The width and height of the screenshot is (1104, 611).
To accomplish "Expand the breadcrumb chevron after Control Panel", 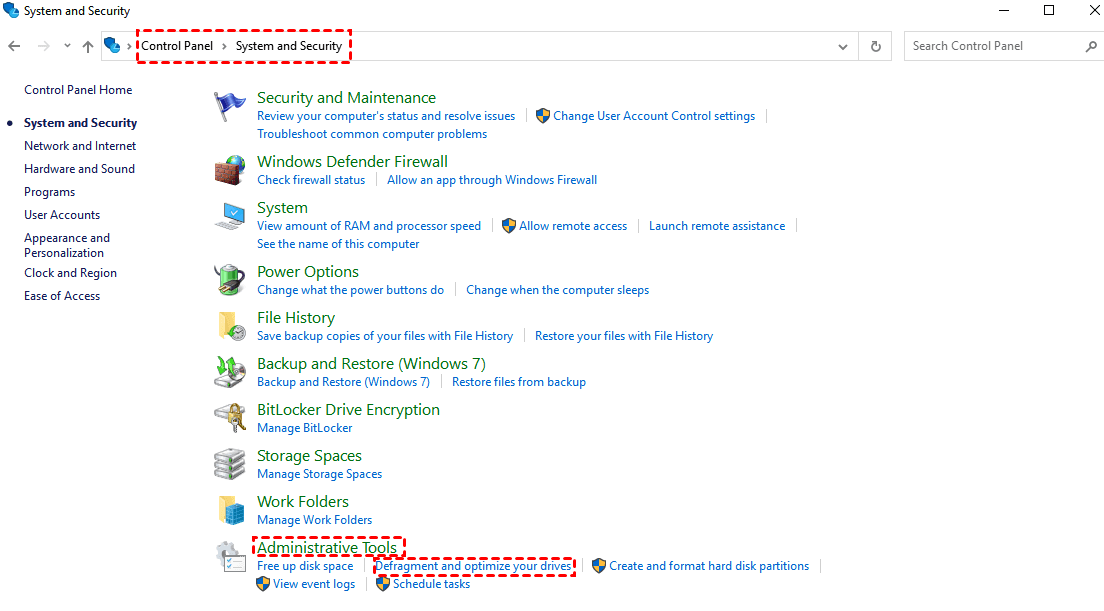I will point(225,46).
